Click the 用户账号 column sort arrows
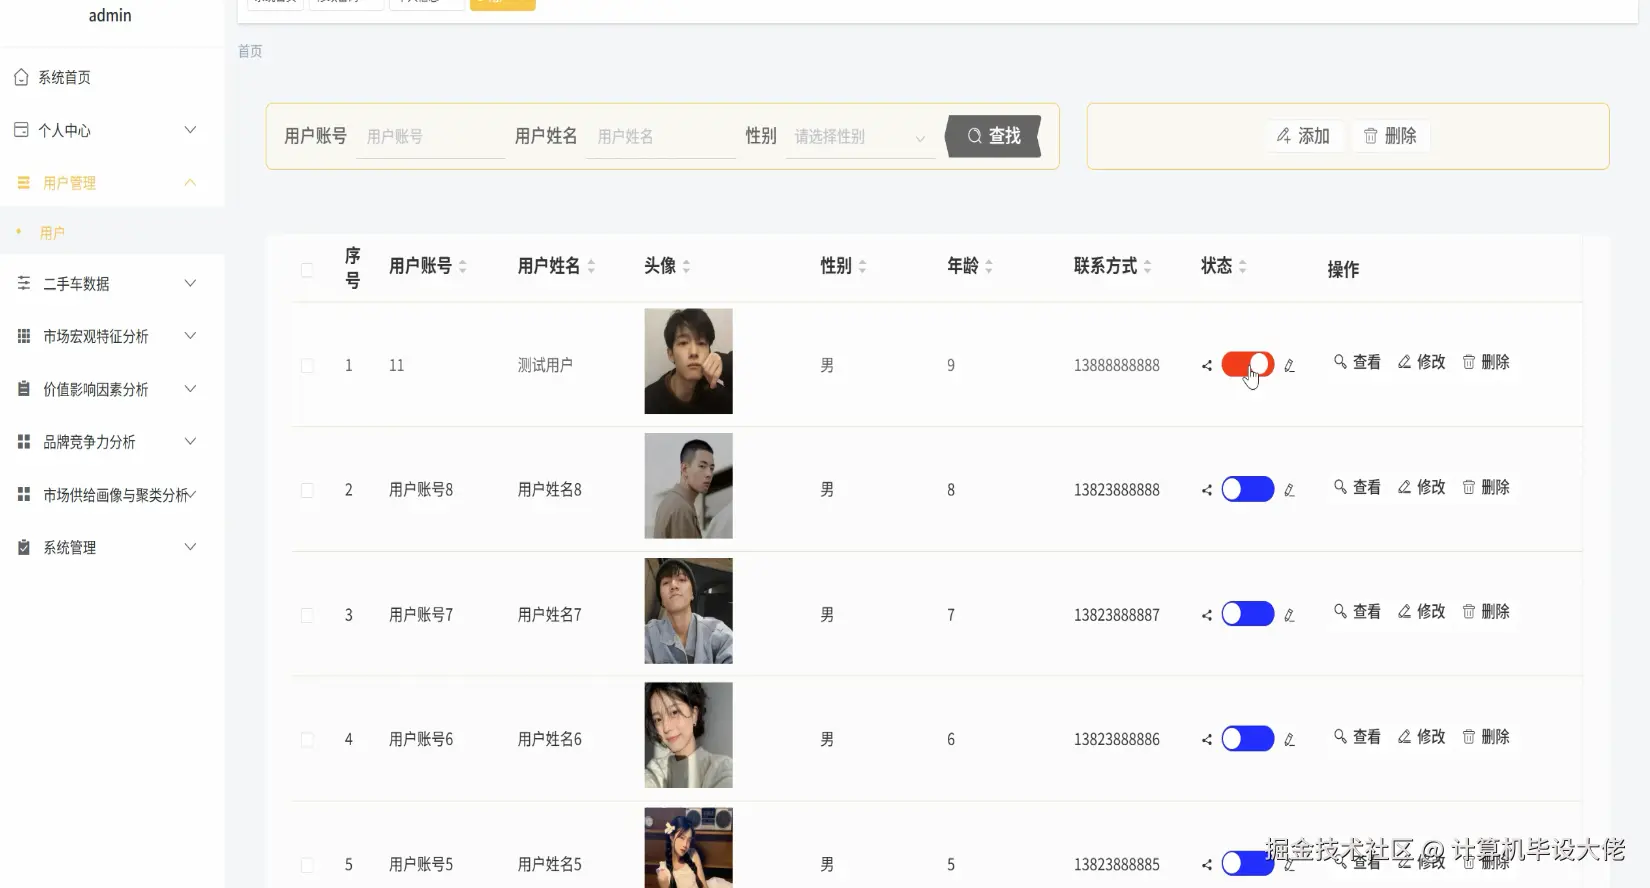The height and width of the screenshot is (888, 1650). click(463, 267)
